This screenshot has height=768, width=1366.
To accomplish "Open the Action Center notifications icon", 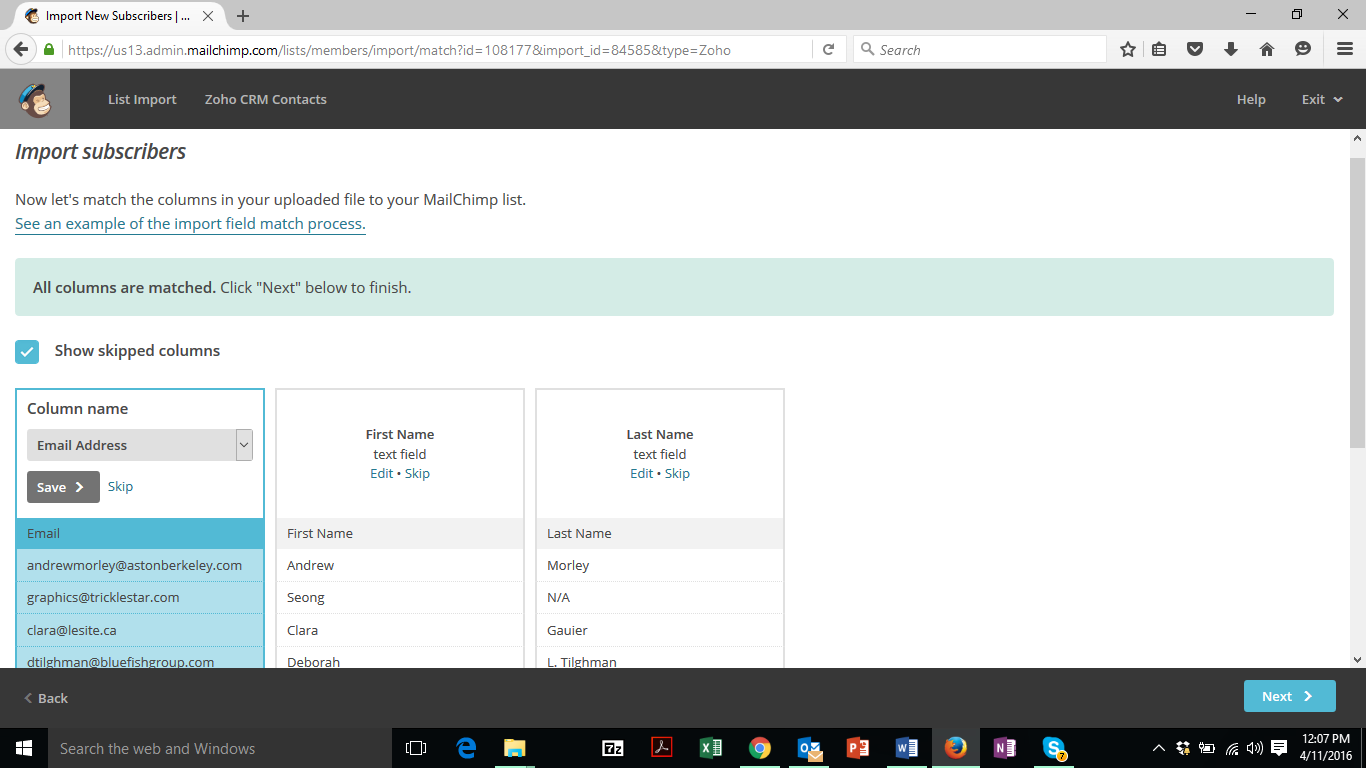I will pos(1279,748).
